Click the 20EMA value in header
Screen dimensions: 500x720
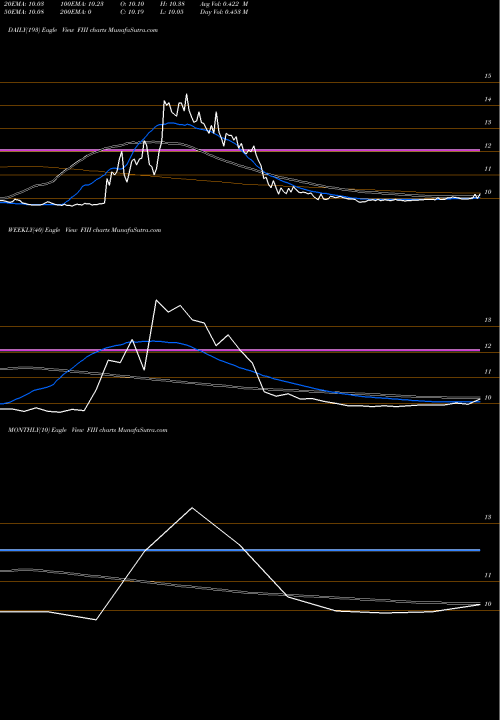click(23, 4)
